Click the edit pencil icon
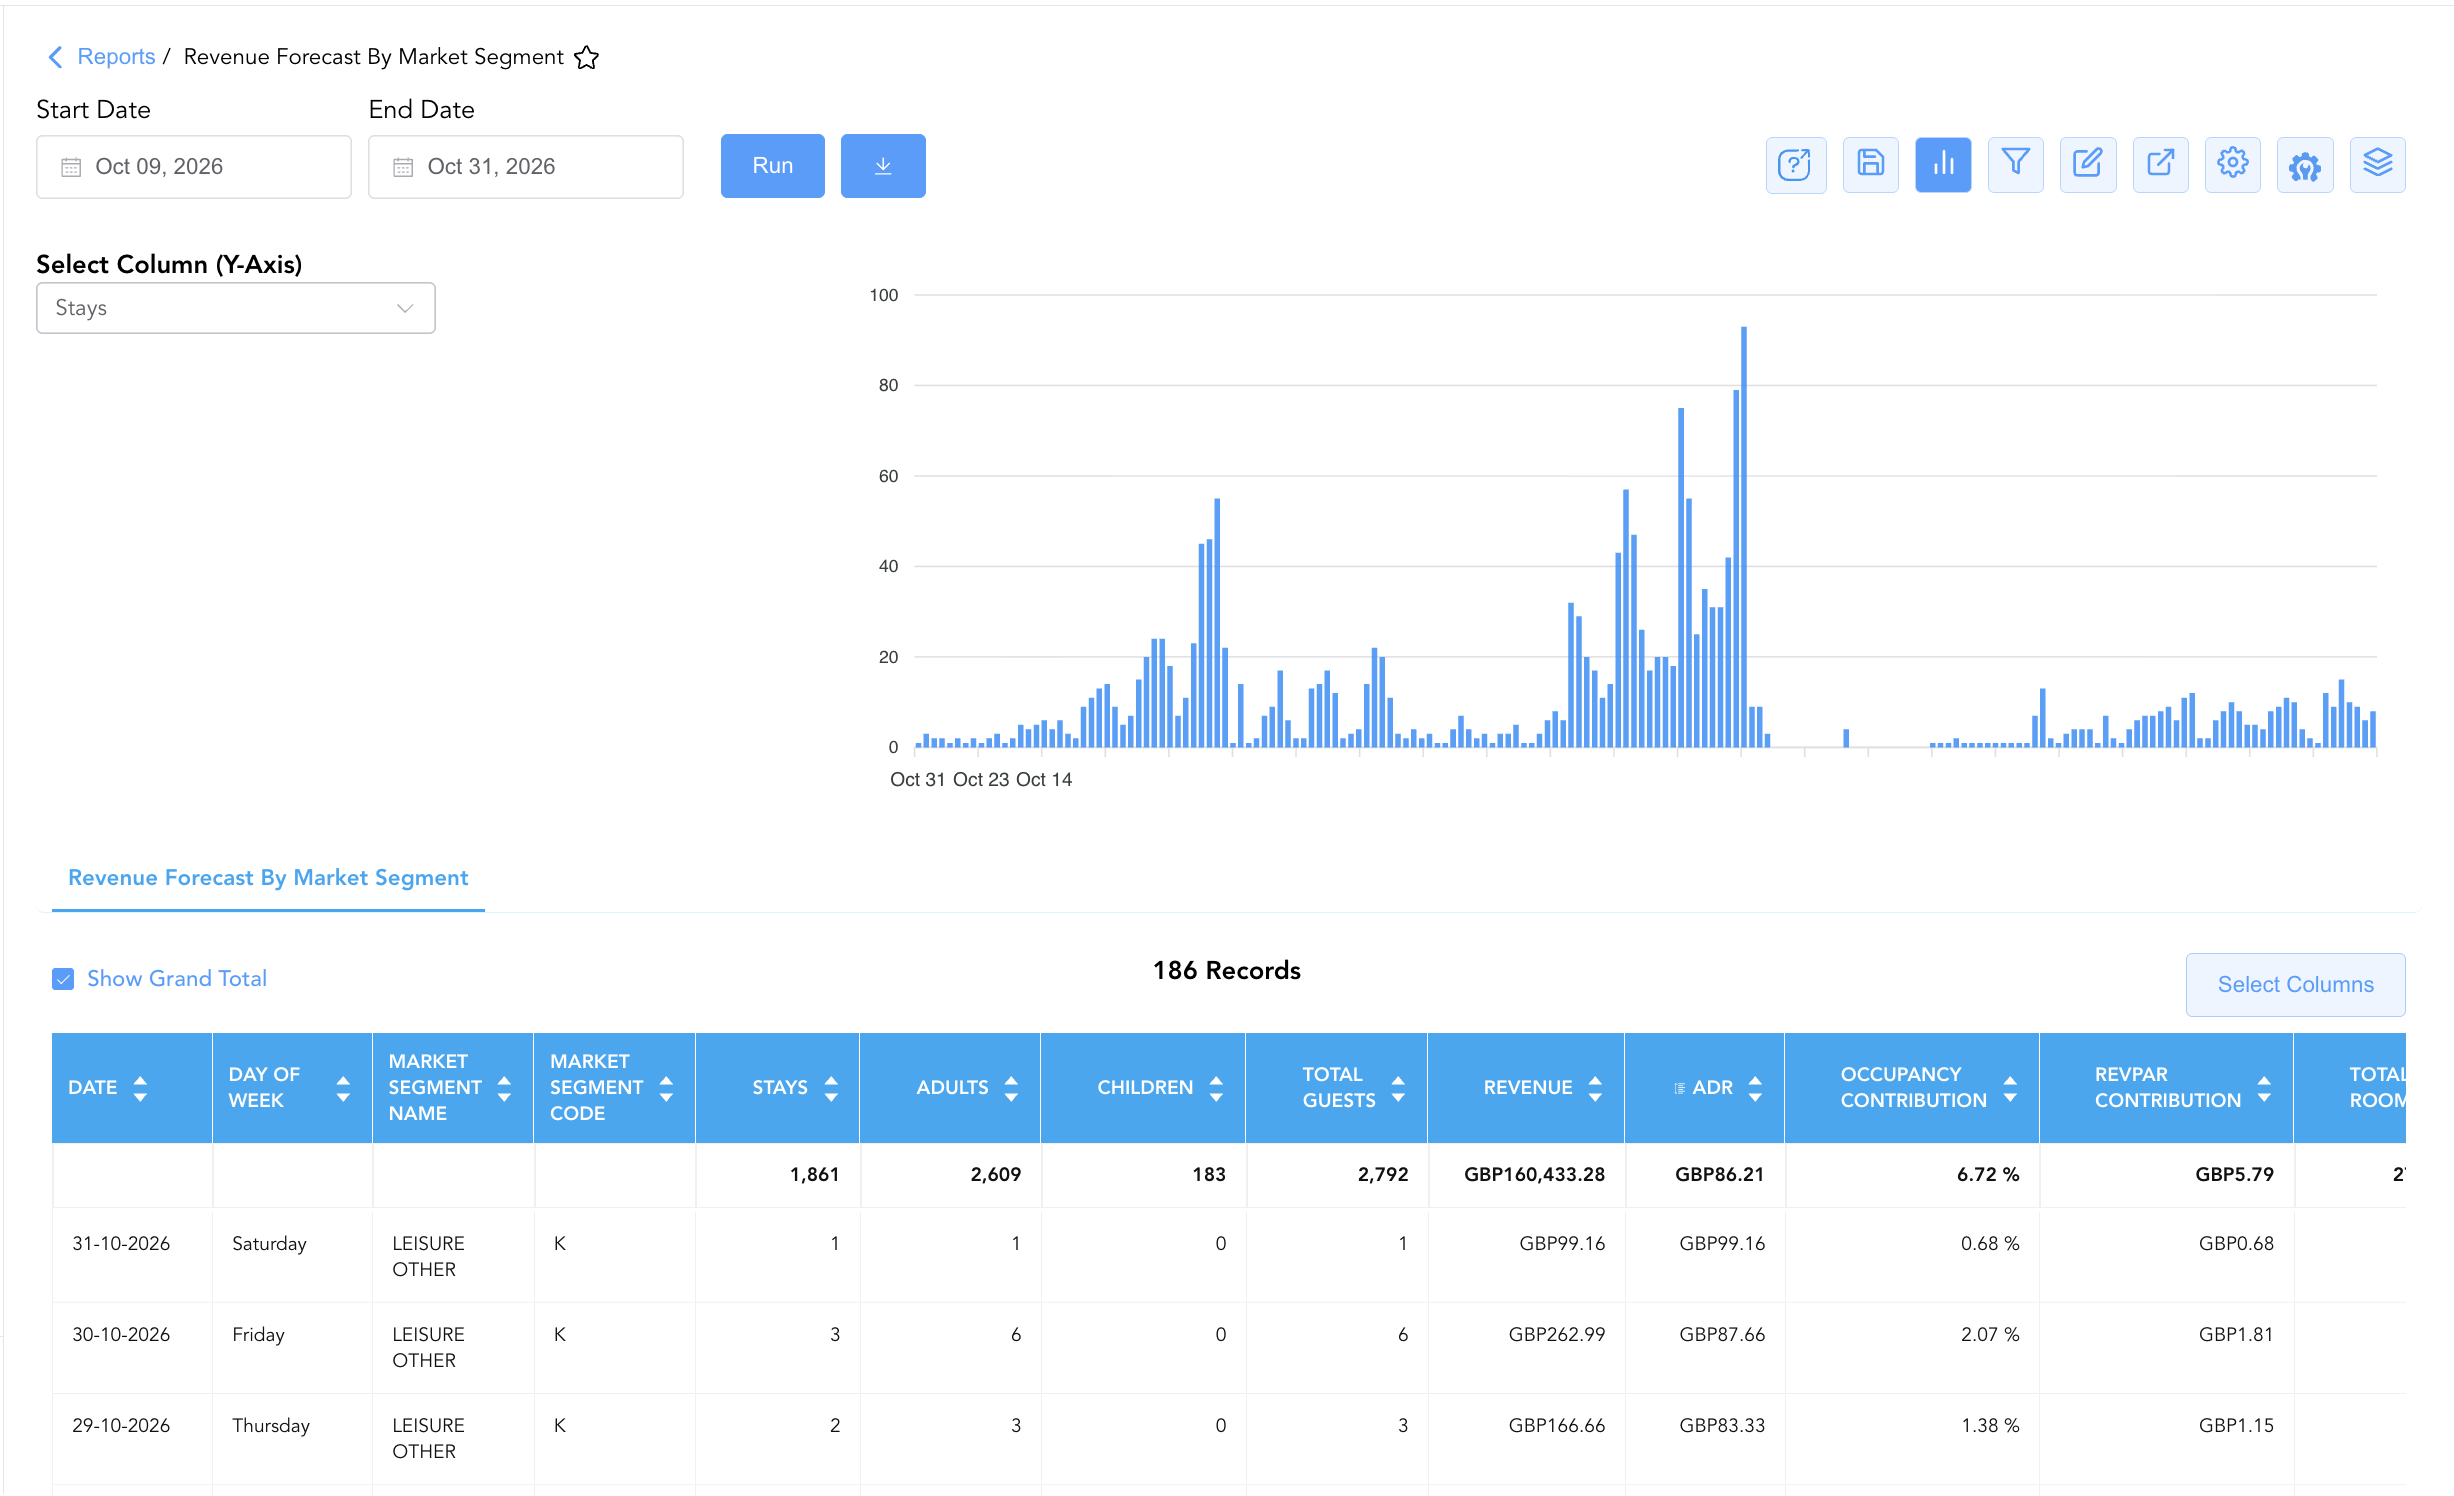This screenshot has height=1496, width=2454. (2088, 165)
